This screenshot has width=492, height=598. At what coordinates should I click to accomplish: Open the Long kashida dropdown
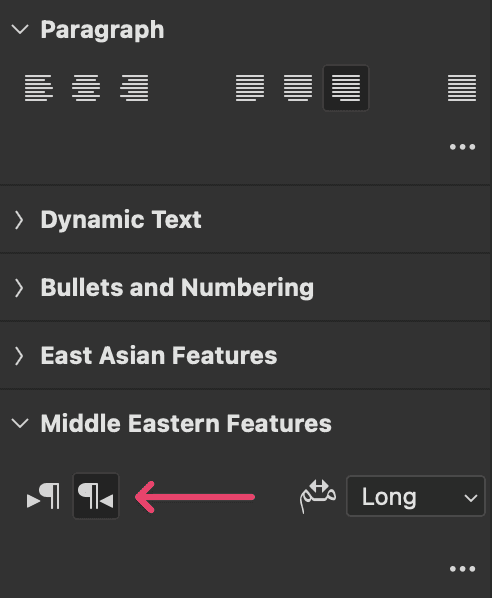click(415, 496)
